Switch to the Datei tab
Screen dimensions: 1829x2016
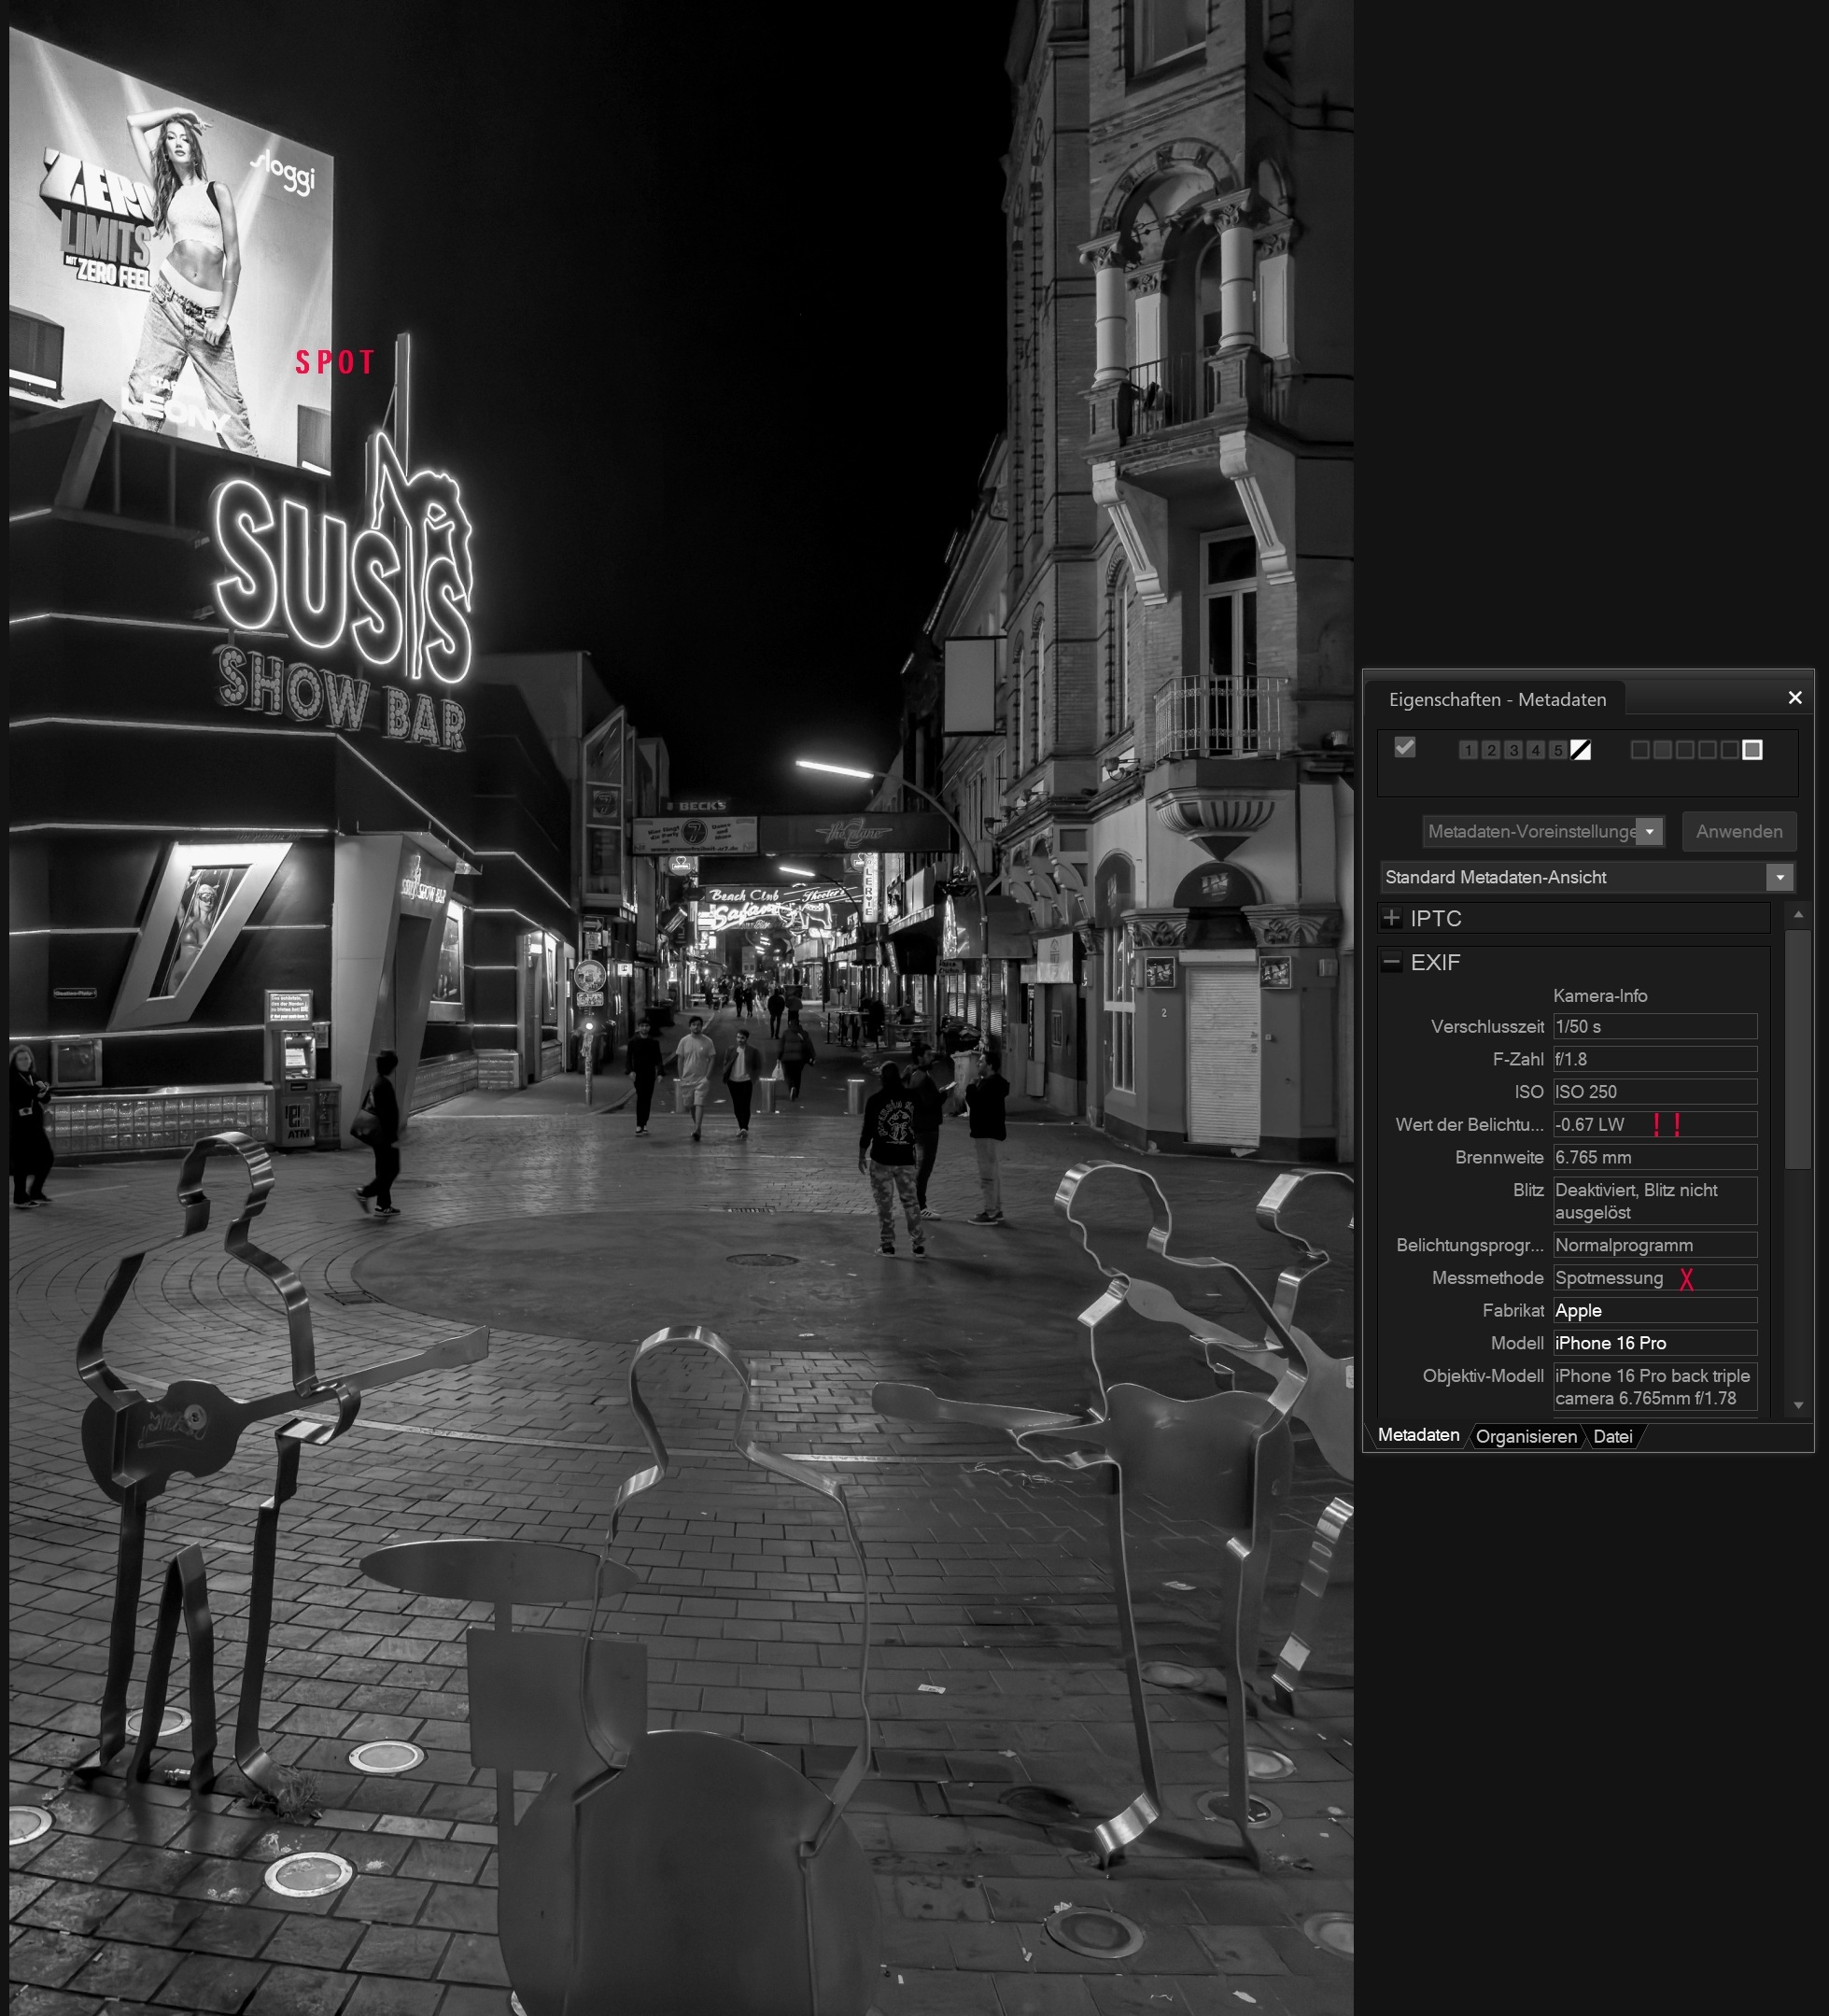tap(1612, 1436)
